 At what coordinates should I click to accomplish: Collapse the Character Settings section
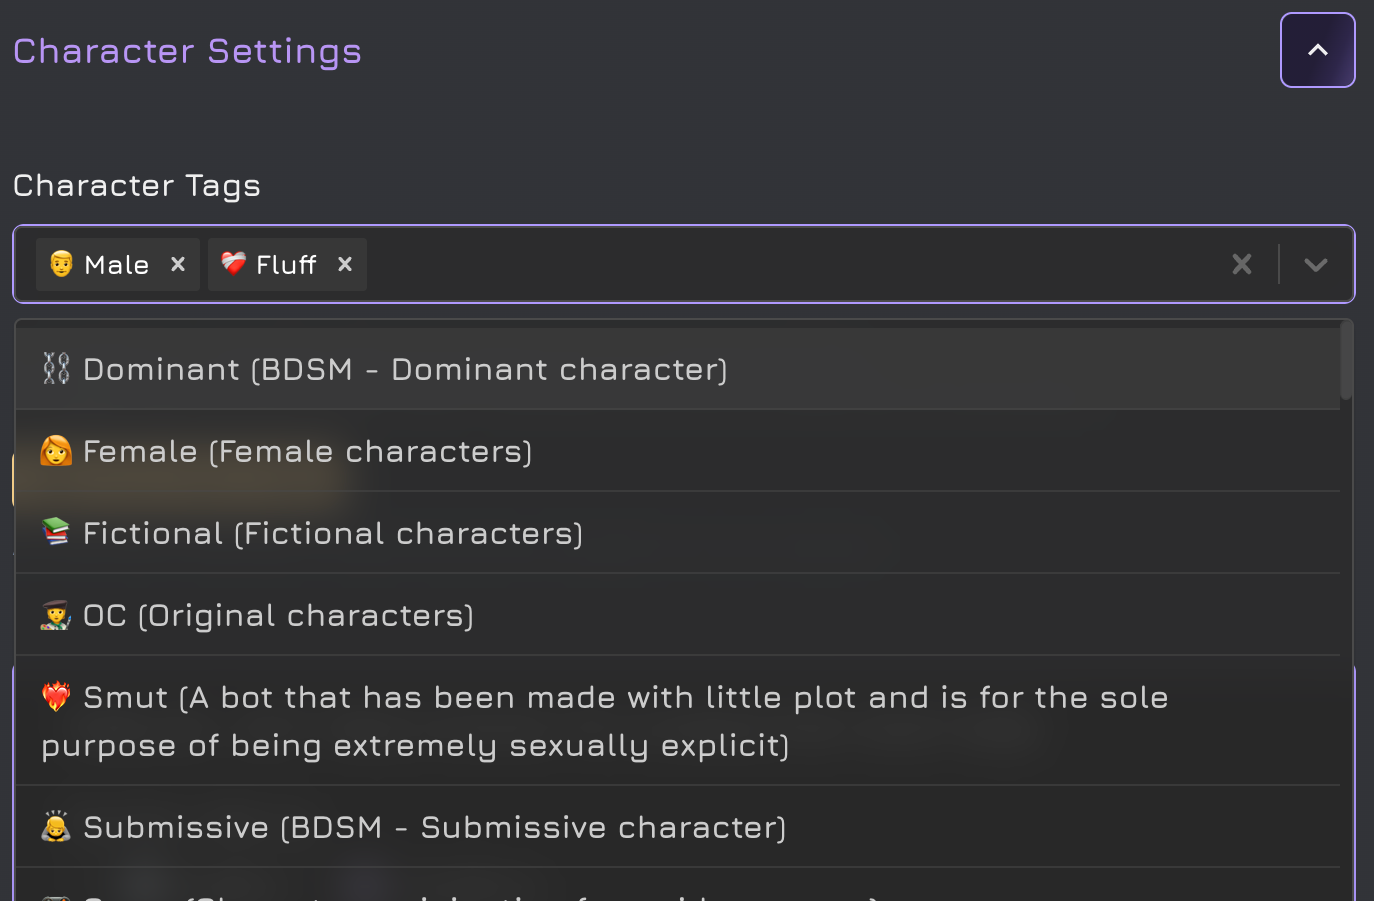click(x=1317, y=50)
